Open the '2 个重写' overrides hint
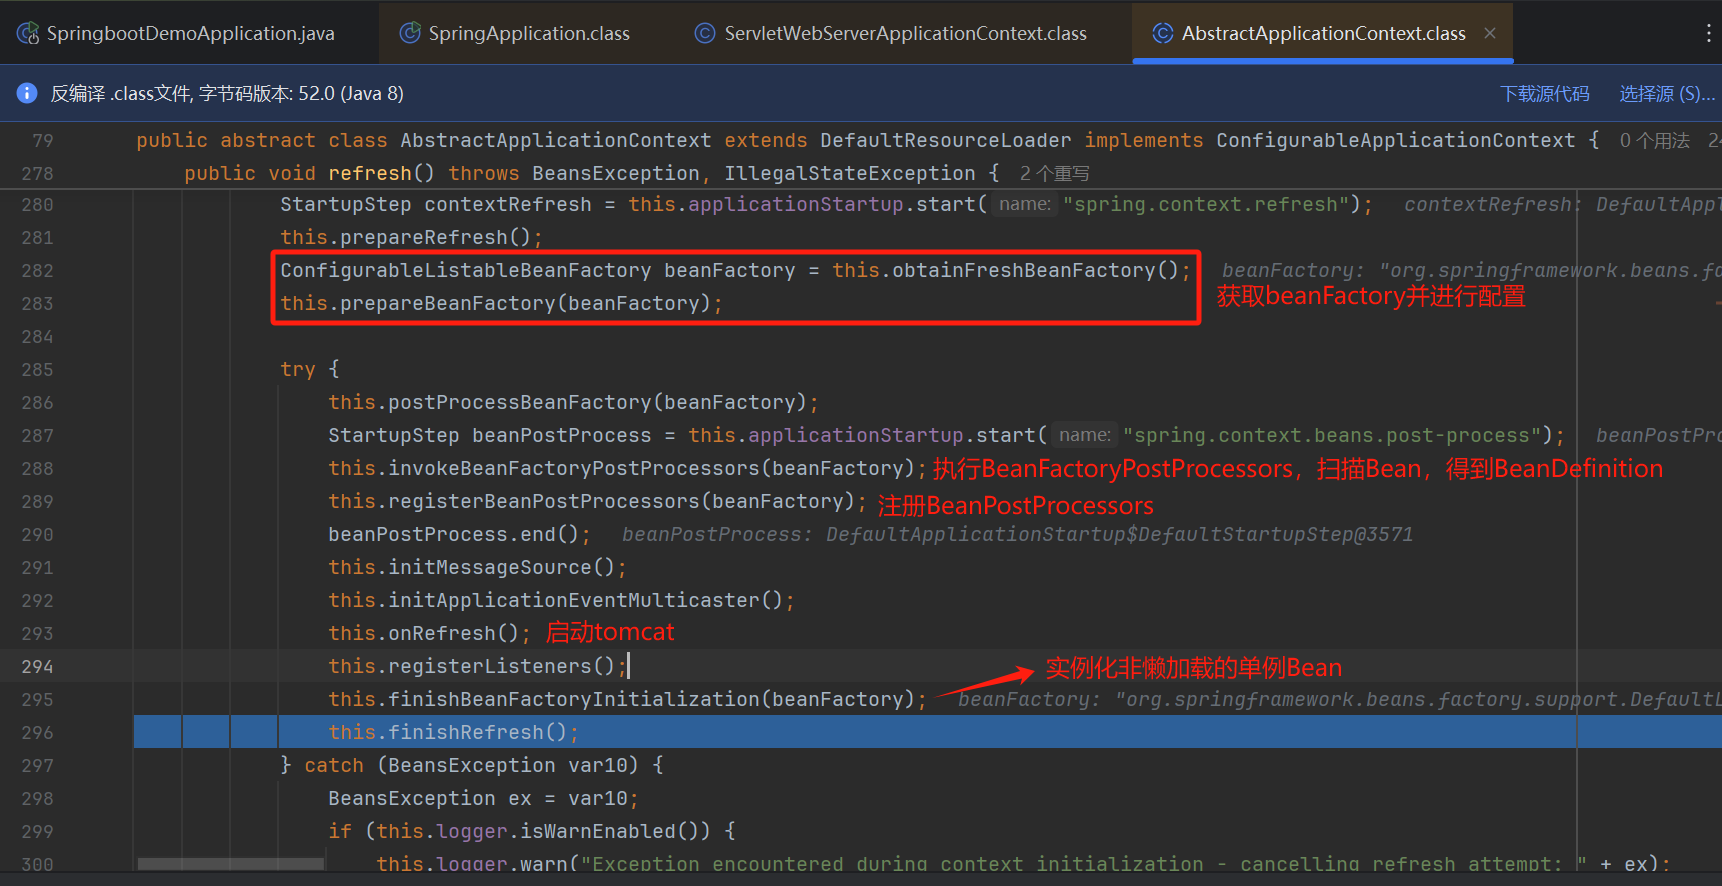The image size is (1722, 886). 1054,174
